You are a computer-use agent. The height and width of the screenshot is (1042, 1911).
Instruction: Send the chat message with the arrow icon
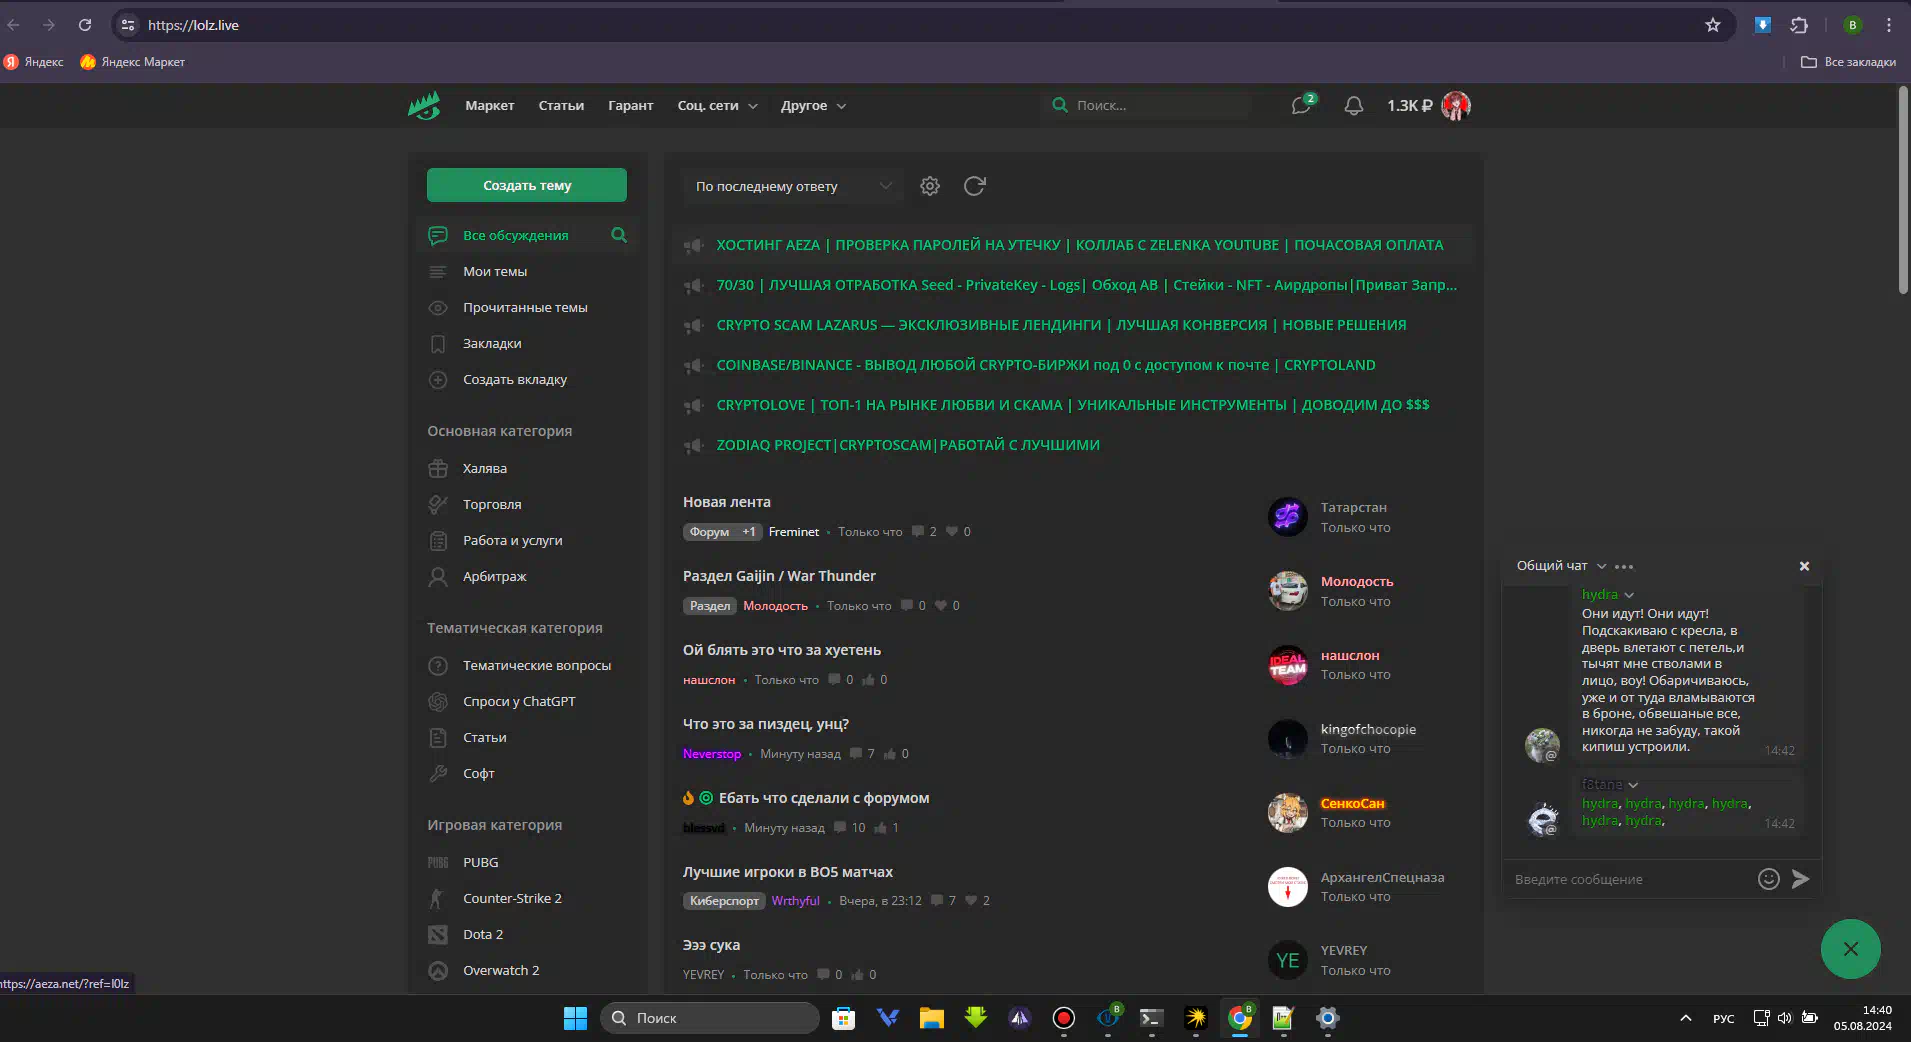(x=1800, y=879)
